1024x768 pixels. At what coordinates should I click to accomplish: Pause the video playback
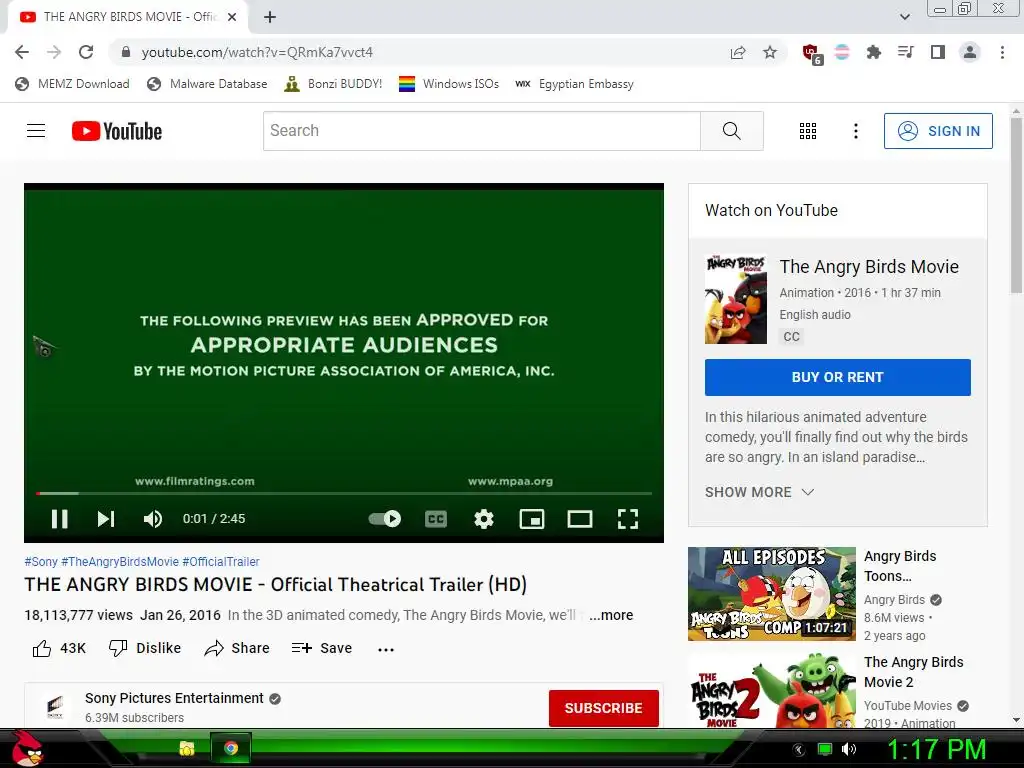click(x=59, y=519)
